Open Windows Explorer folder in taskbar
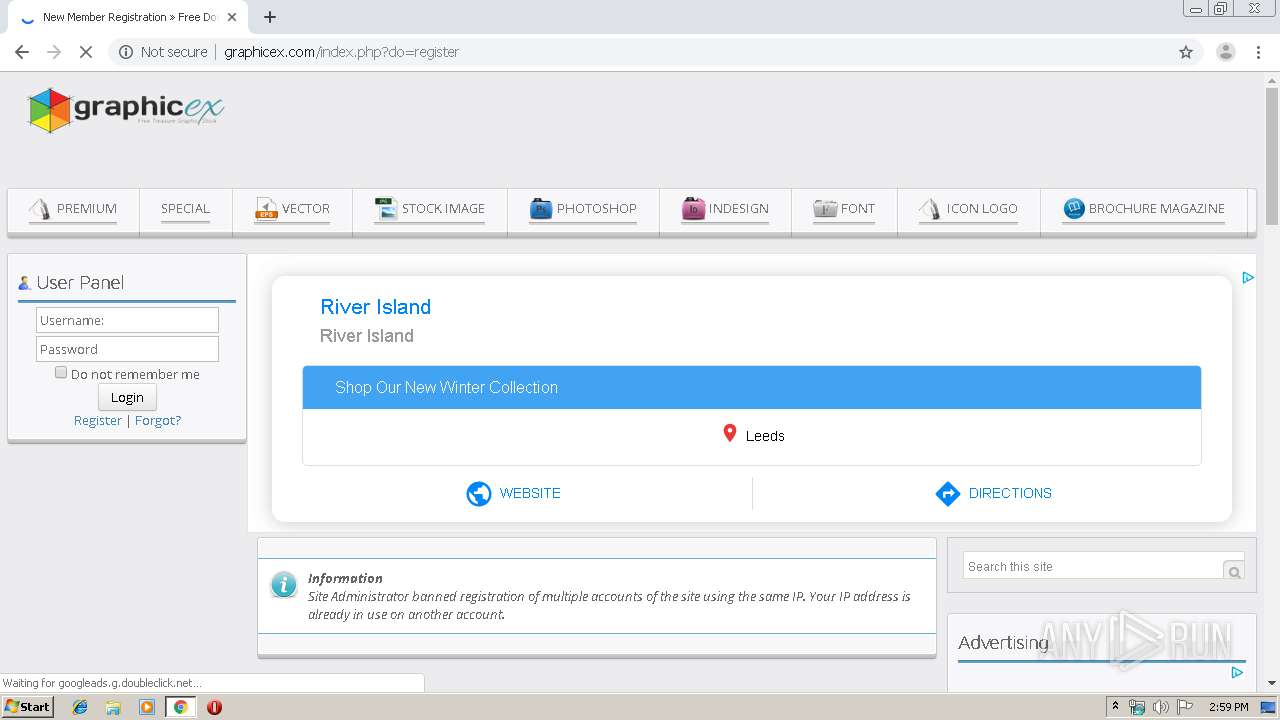This screenshot has width=1280, height=720. point(113,707)
